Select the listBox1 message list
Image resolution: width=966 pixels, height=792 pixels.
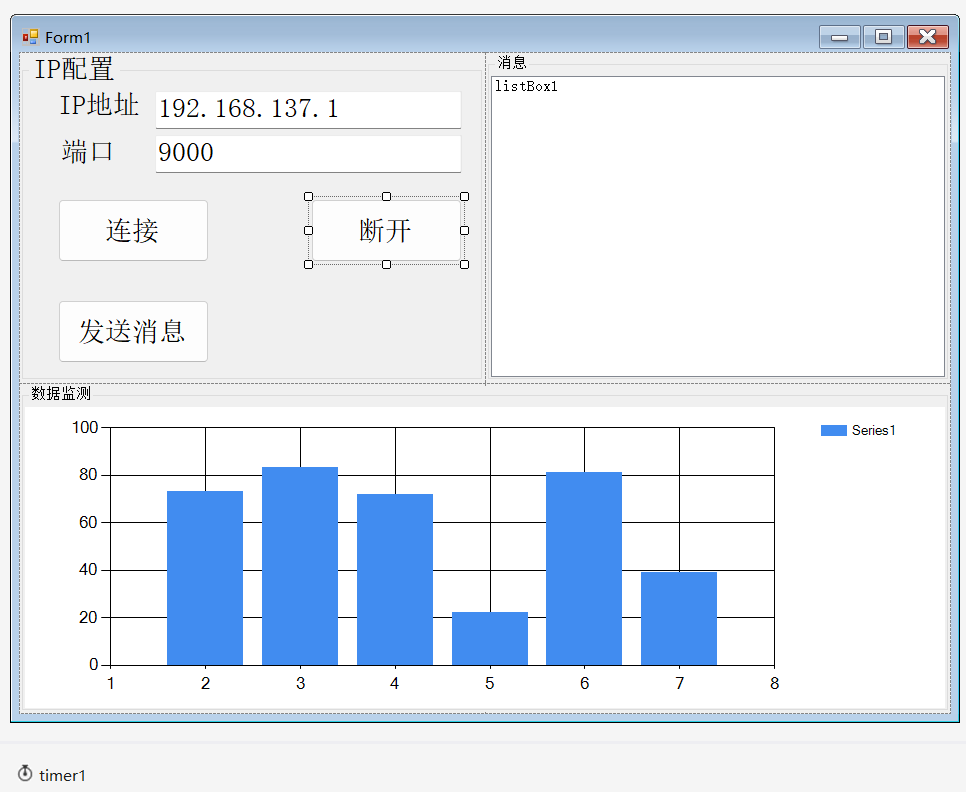(717, 226)
